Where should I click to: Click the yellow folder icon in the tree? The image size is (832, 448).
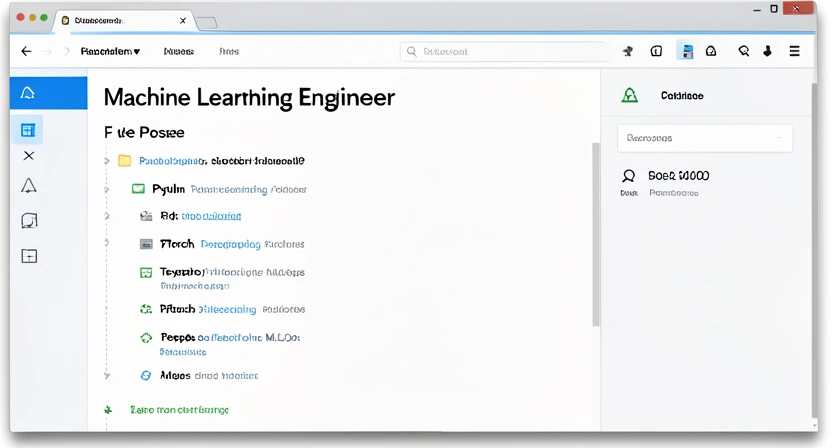point(125,160)
